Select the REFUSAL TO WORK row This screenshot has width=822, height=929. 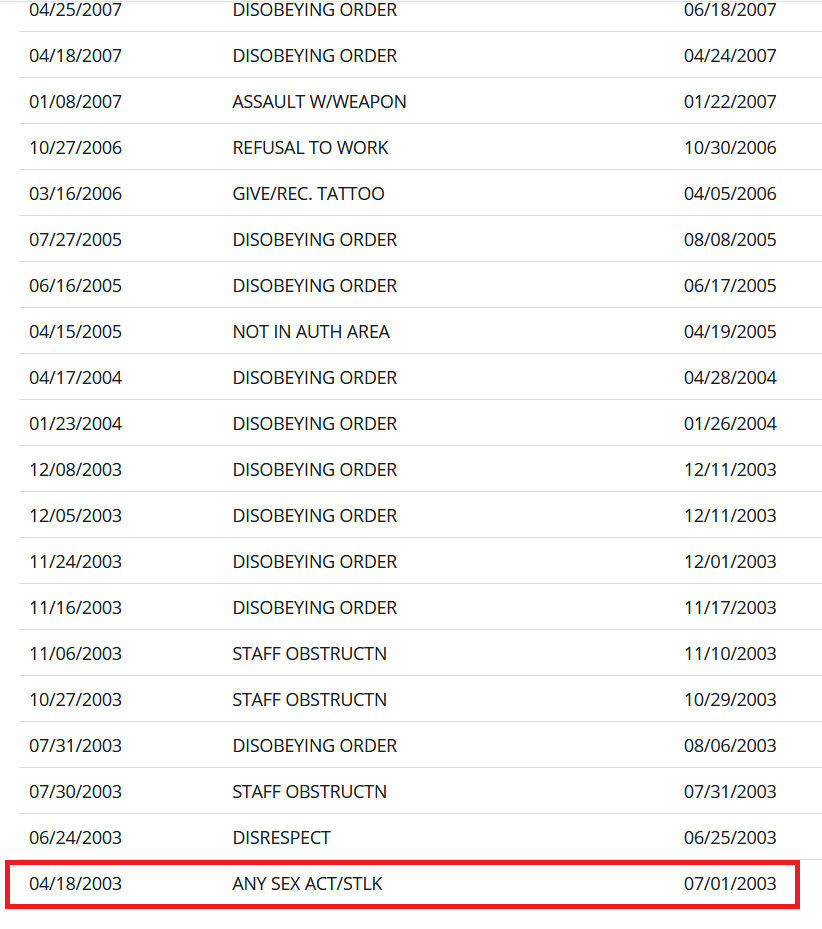coord(420,148)
